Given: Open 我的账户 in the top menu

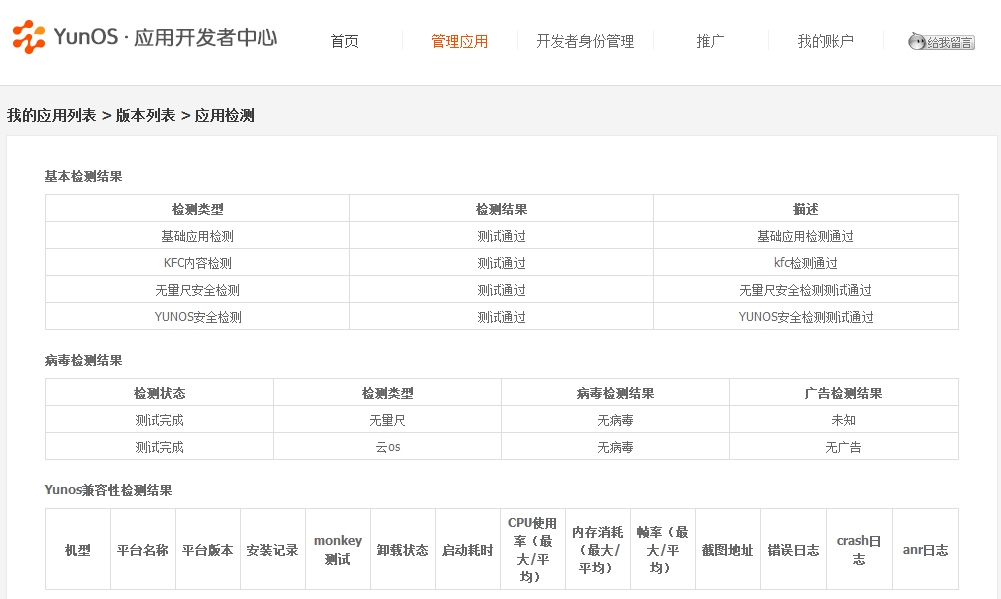Looking at the screenshot, I should click(825, 41).
